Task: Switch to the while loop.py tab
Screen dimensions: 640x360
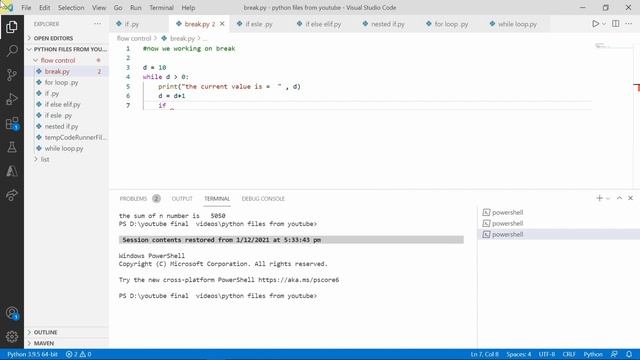Action: tap(517, 24)
